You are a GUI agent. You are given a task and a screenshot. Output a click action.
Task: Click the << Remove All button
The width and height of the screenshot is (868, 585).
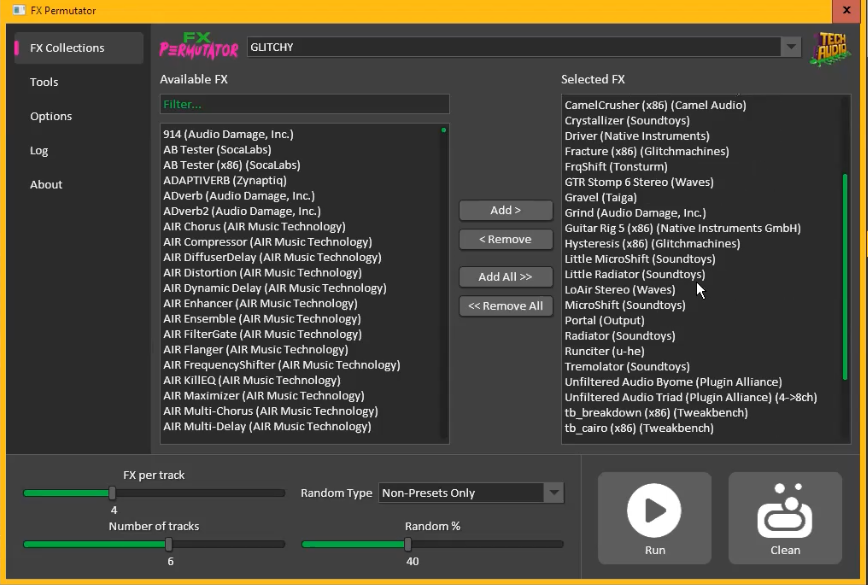tap(505, 306)
